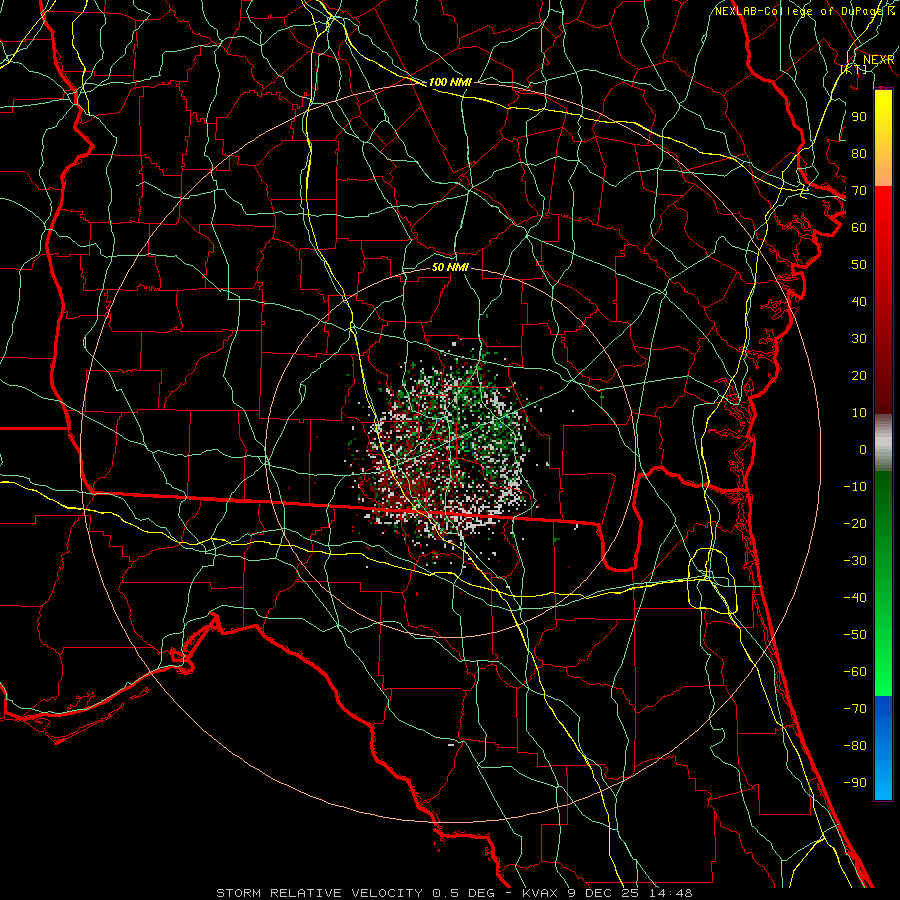
Task: Click the "-30" value on velocity scale
Action: tap(855, 560)
